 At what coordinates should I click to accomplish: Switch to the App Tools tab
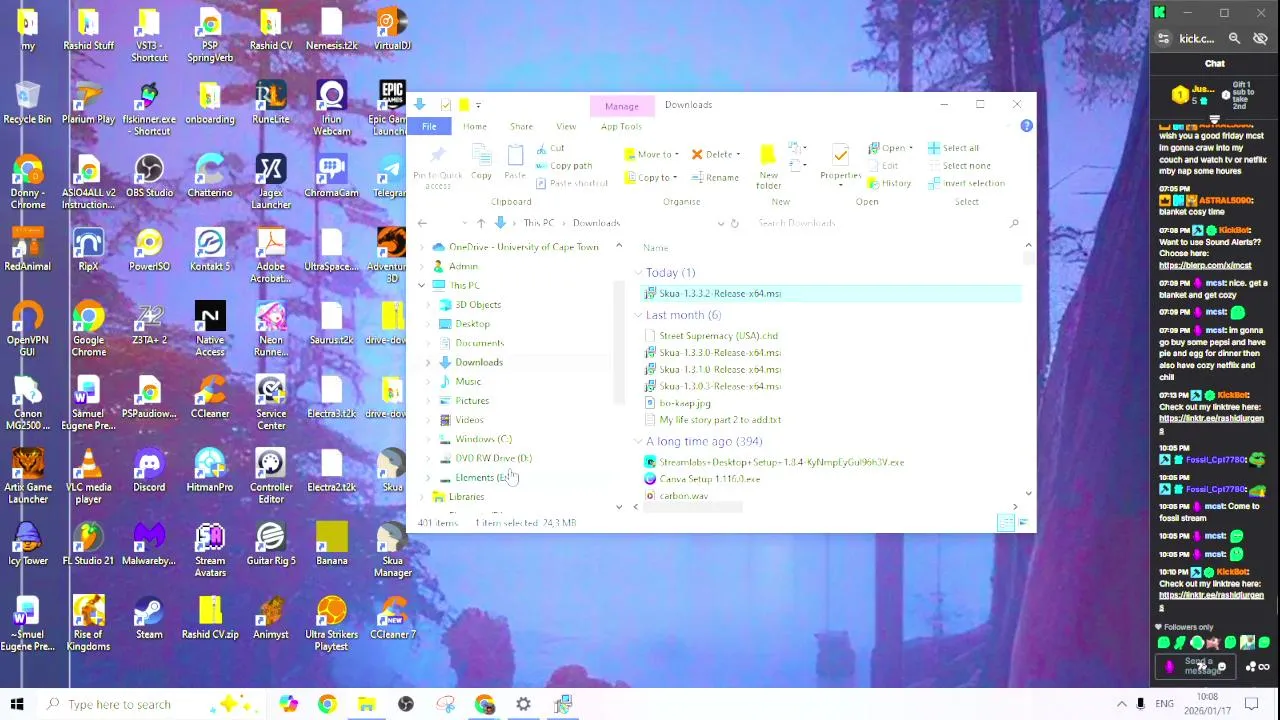[x=621, y=127]
